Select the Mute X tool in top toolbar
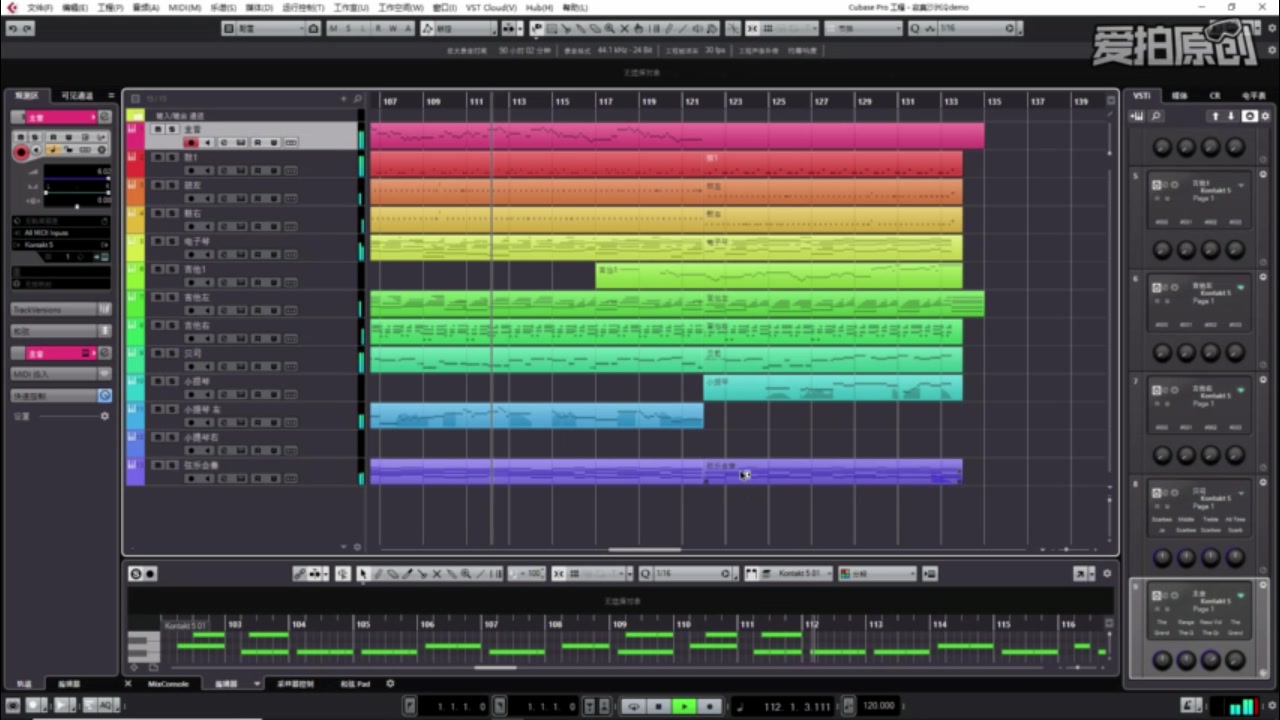This screenshot has width=1280, height=720. [624, 29]
